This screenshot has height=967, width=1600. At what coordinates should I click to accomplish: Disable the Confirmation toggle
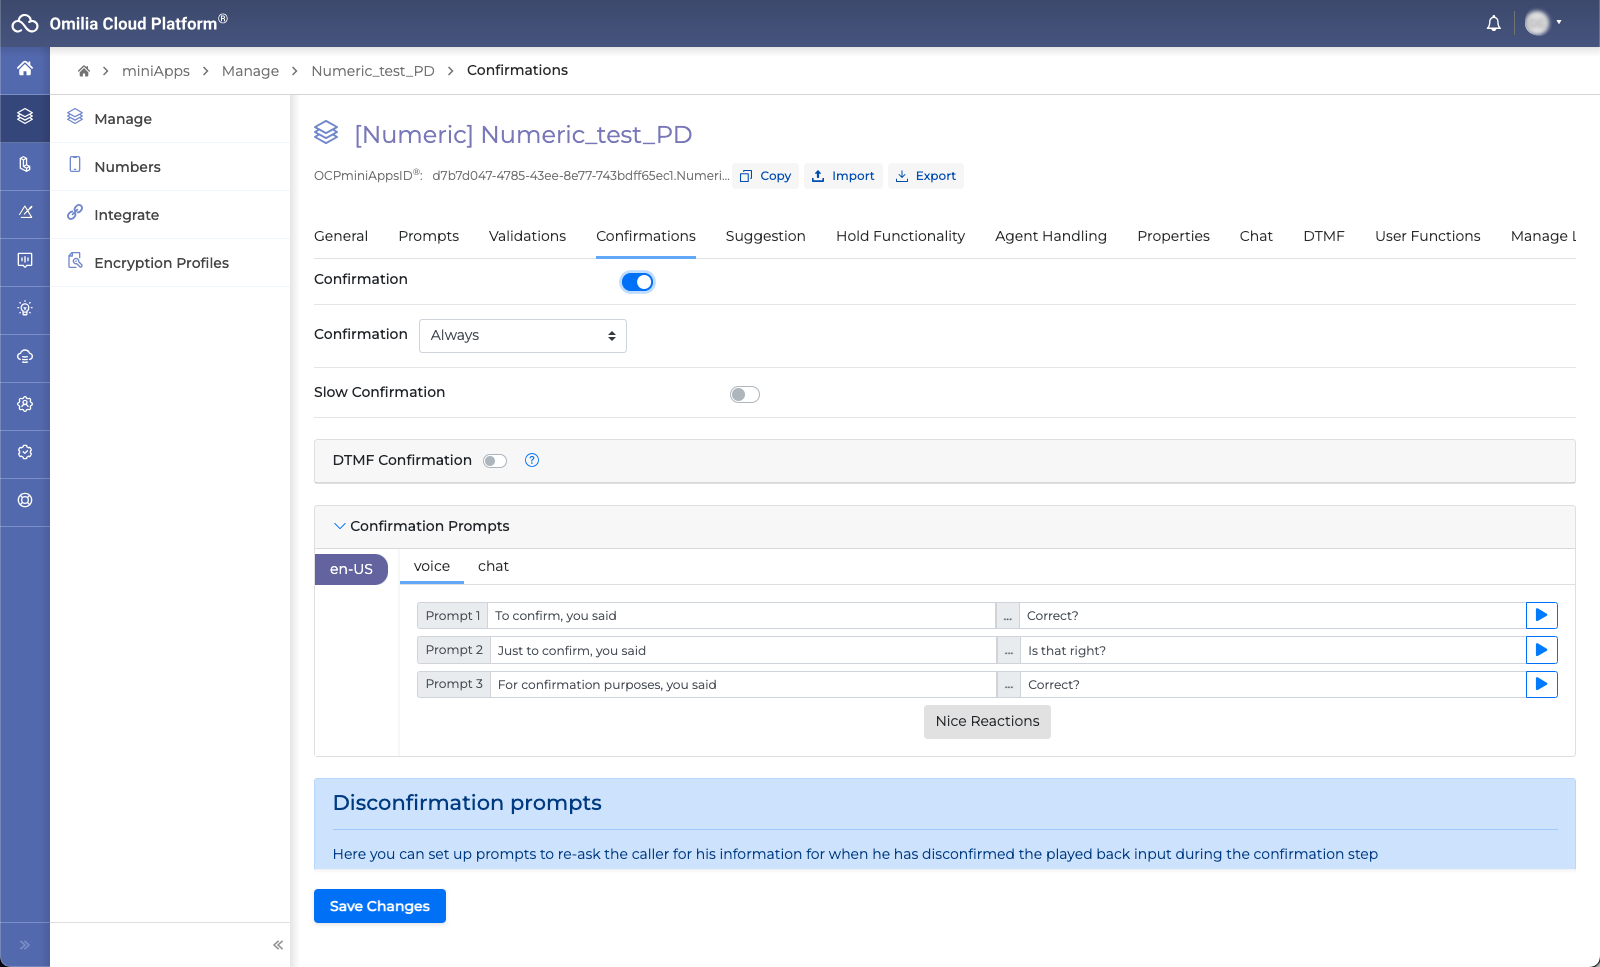coord(637,282)
